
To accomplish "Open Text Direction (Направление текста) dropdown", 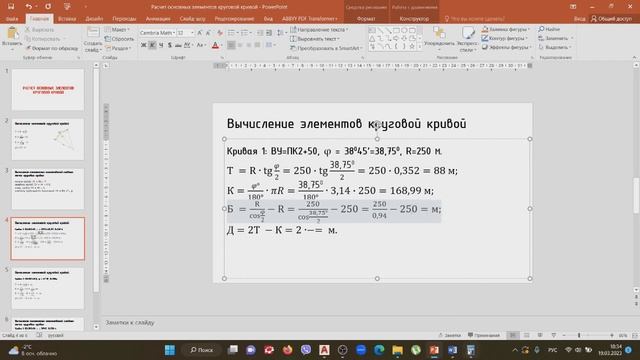I will 319,30.
